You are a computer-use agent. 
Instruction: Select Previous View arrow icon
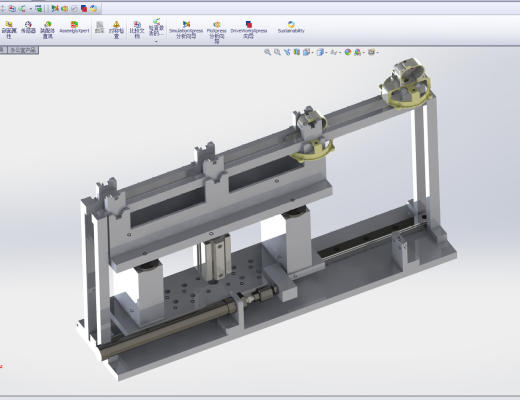[x=287, y=52]
